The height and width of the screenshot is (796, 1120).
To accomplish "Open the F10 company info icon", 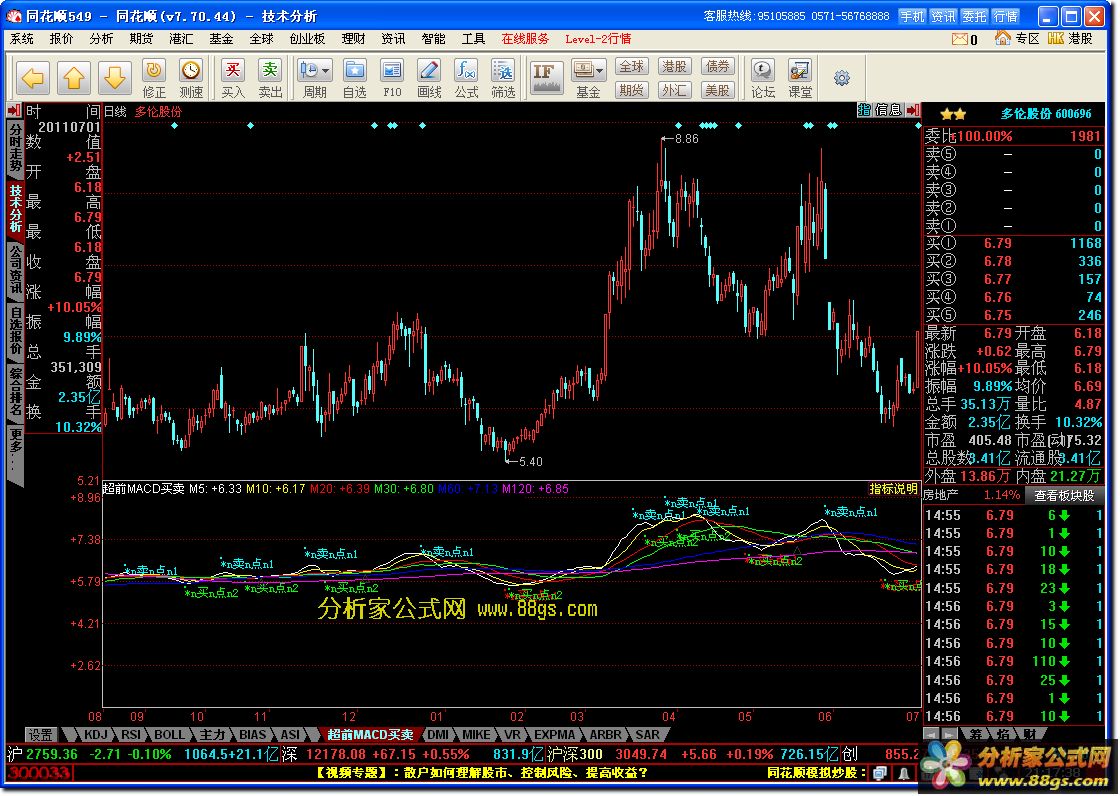I will (392, 78).
